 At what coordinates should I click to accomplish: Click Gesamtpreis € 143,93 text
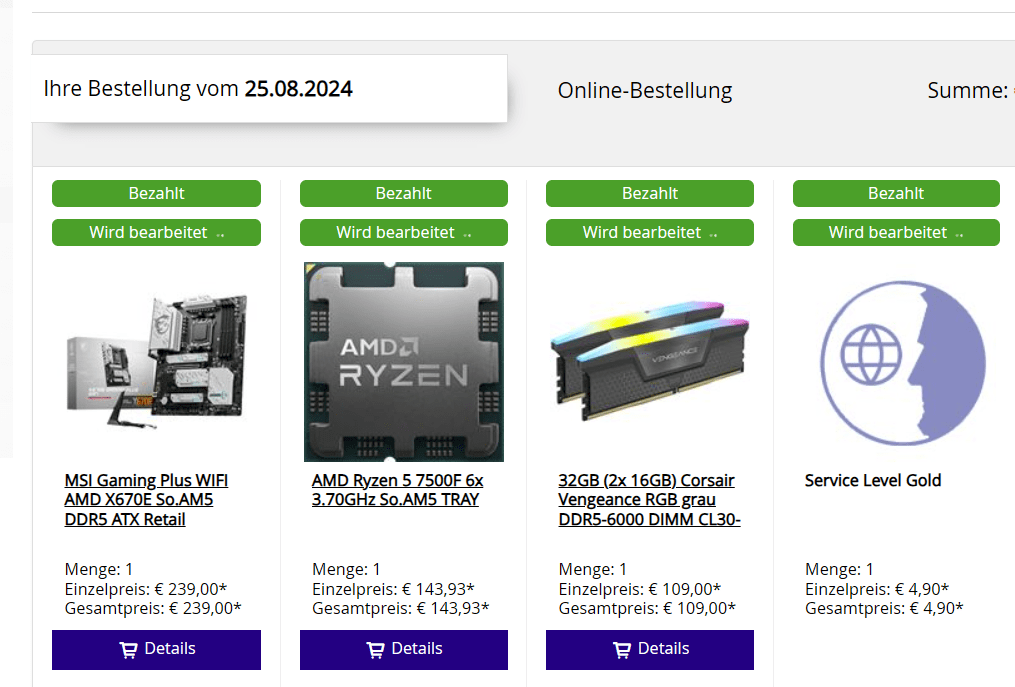coord(401,609)
